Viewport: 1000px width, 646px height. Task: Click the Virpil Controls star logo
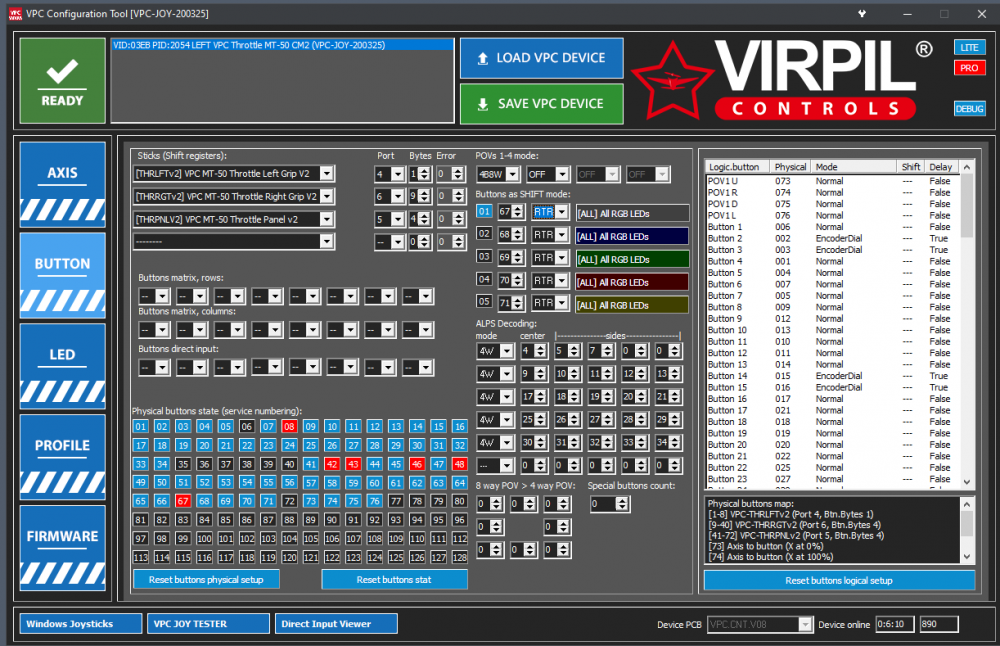673,84
